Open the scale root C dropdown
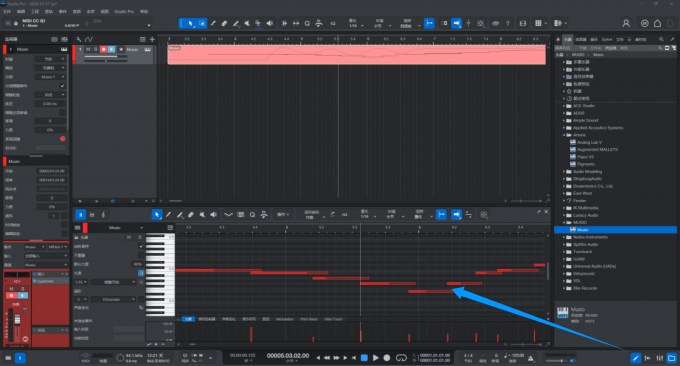 [x=82, y=300]
